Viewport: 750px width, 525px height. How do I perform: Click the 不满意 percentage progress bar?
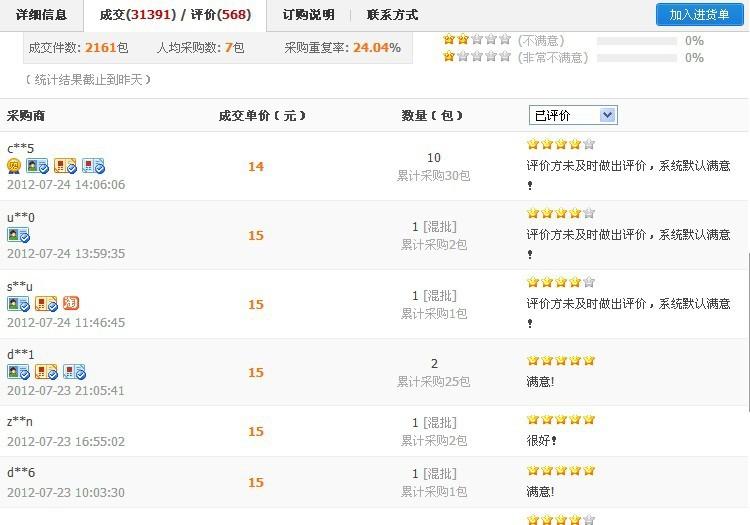pyautogui.click(x=635, y=41)
